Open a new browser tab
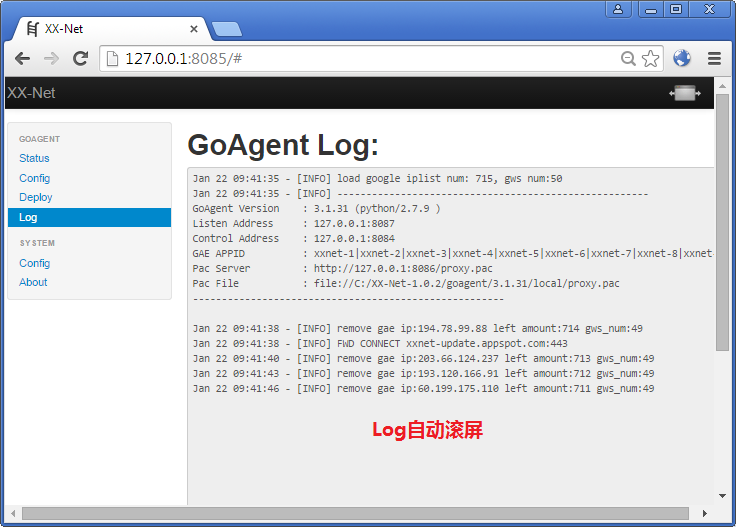The image size is (736, 527). [x=227, y=29]
